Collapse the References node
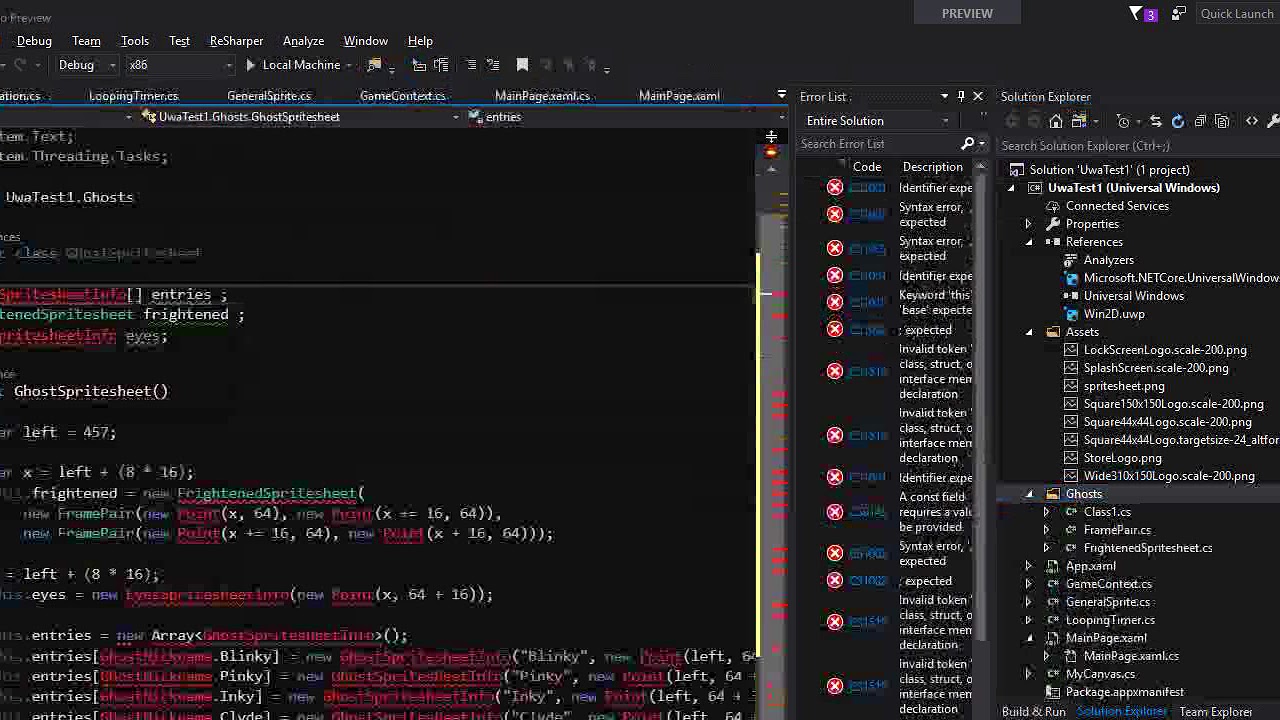 pyautogui.click(x=1029, y=242)
